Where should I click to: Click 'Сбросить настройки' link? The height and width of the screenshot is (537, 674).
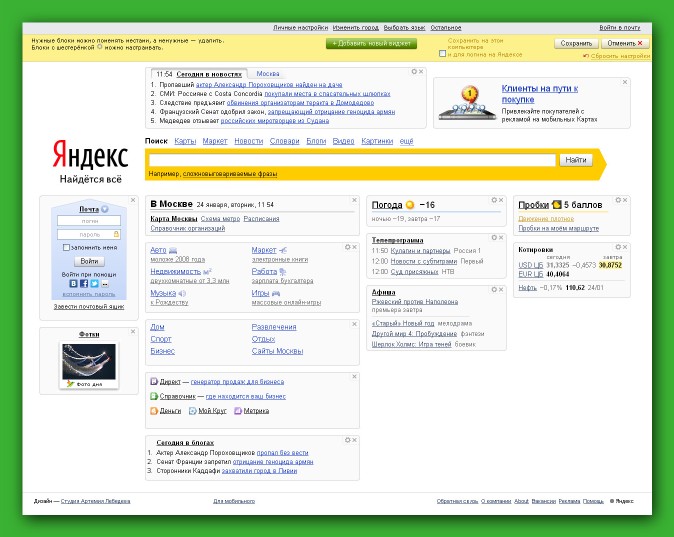(x=620, y=56)
